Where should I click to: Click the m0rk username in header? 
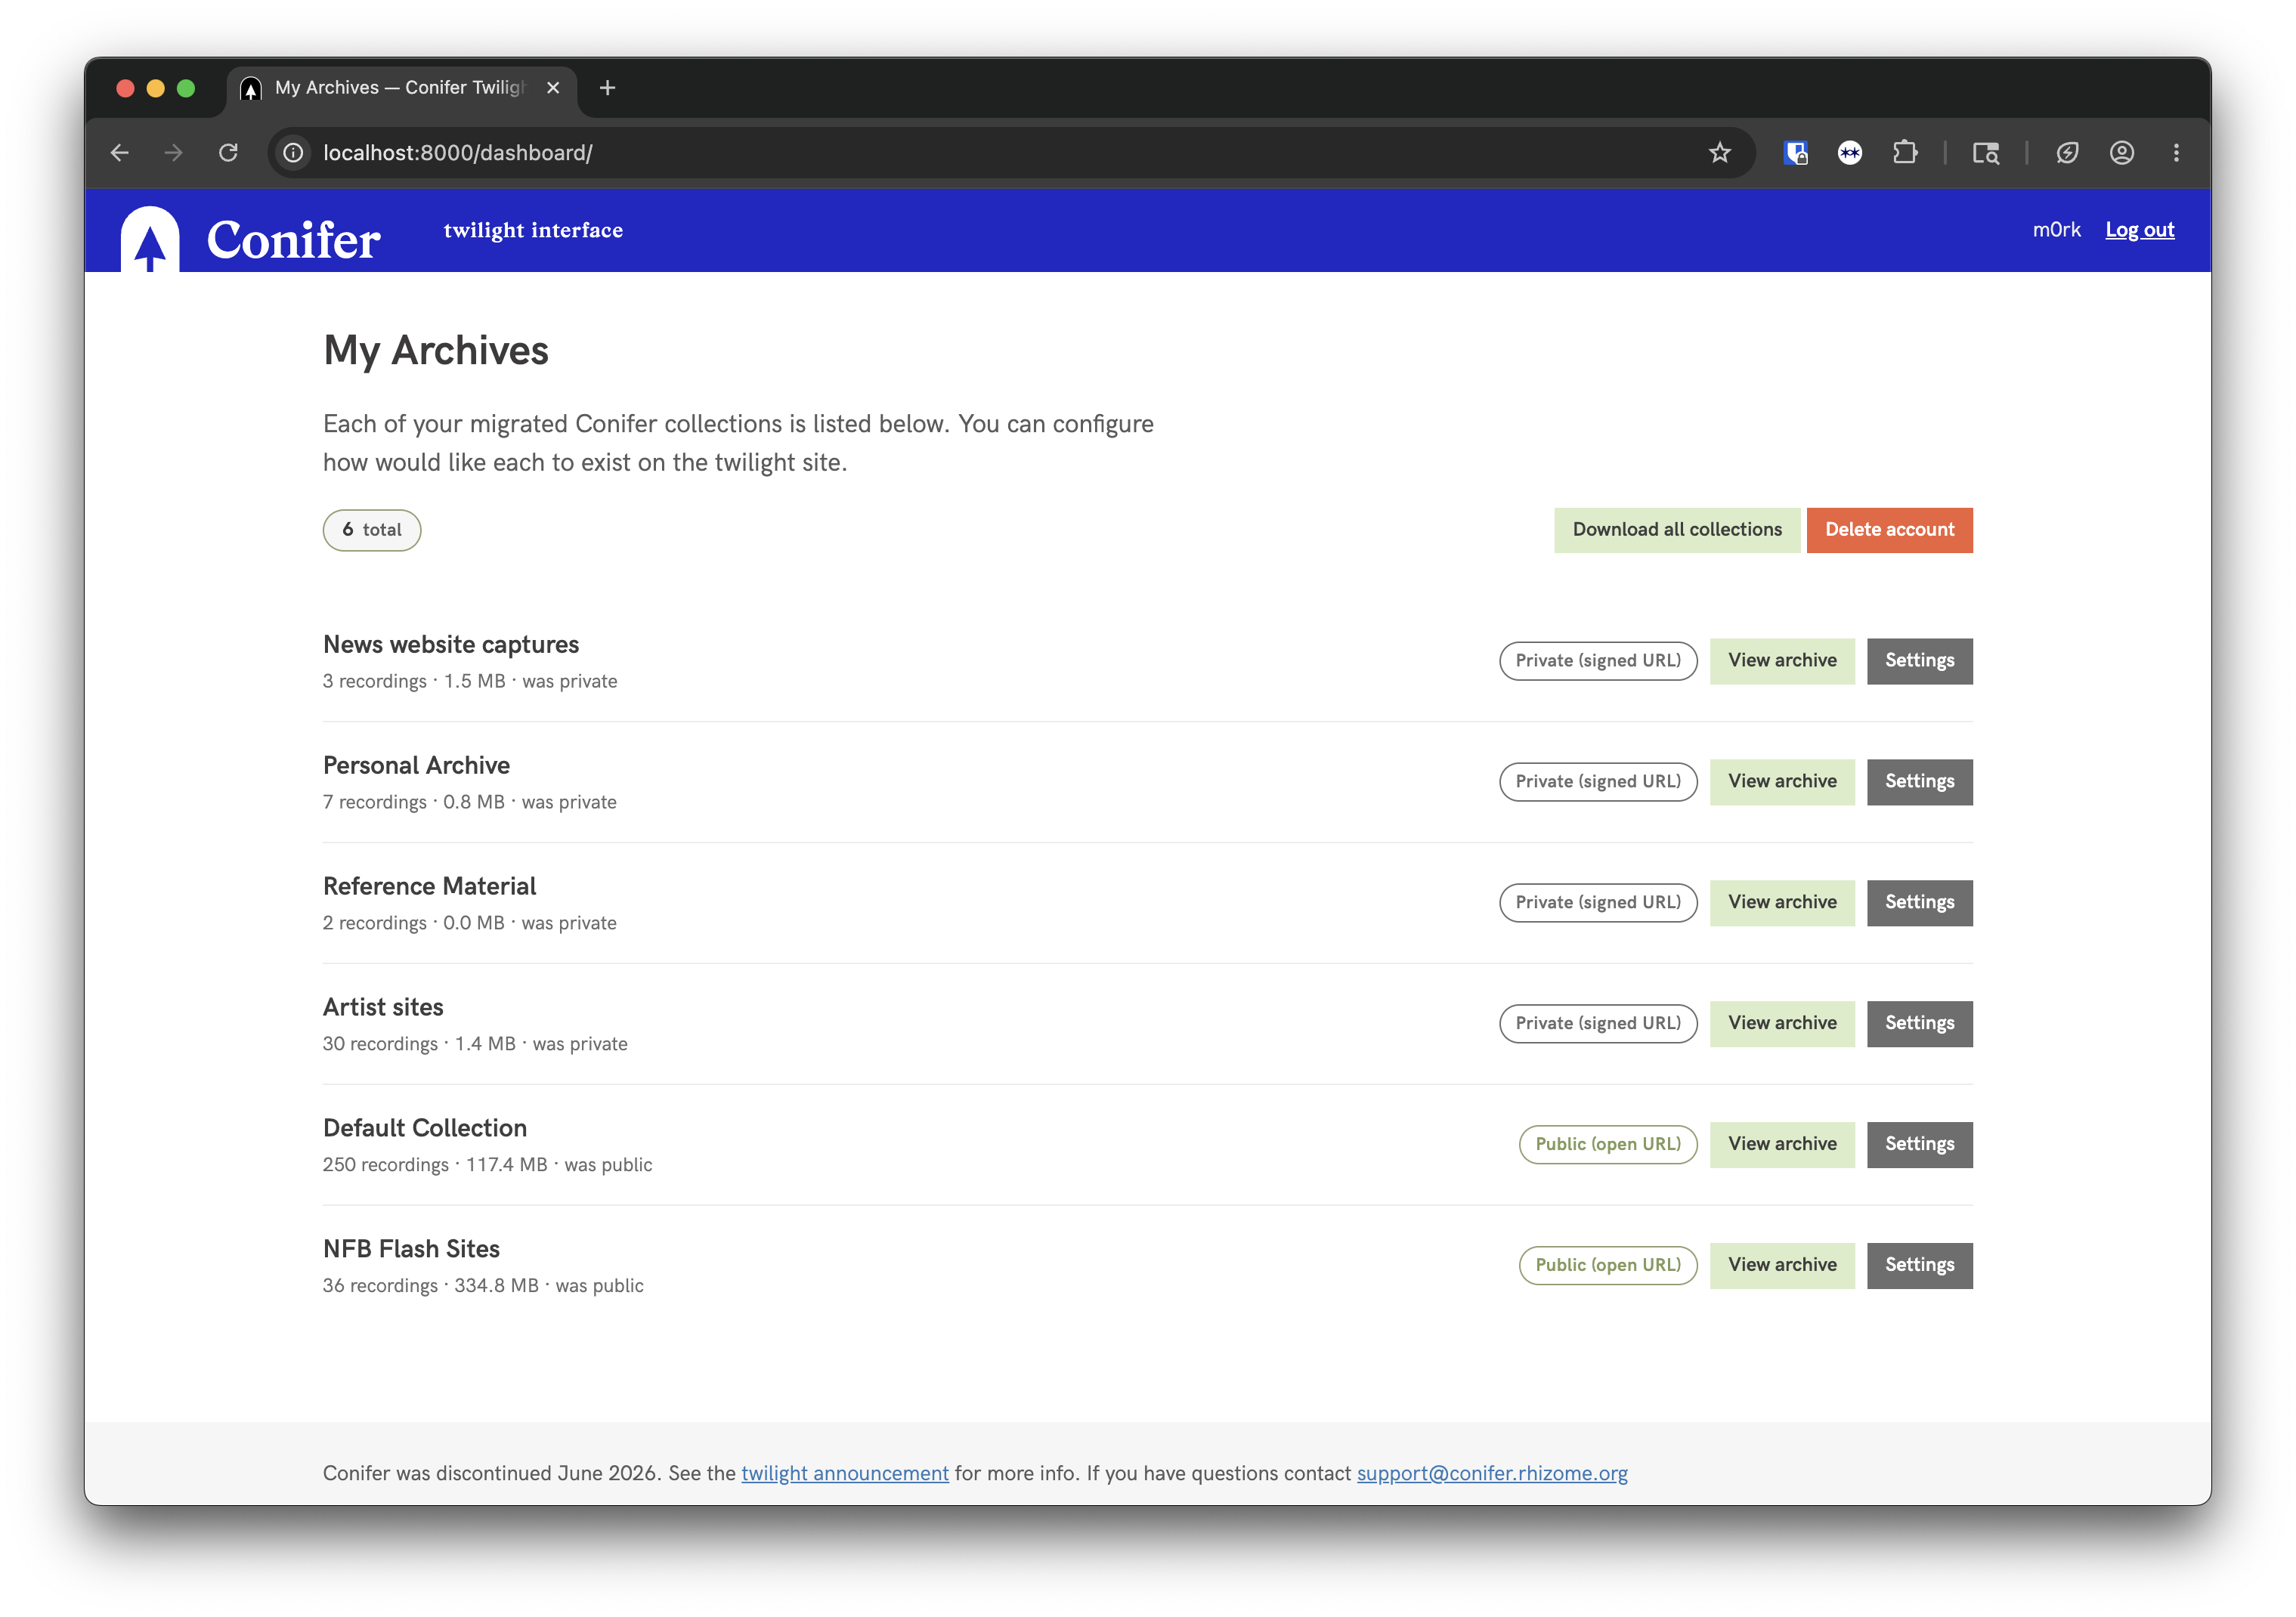(x=2056, y=230)
